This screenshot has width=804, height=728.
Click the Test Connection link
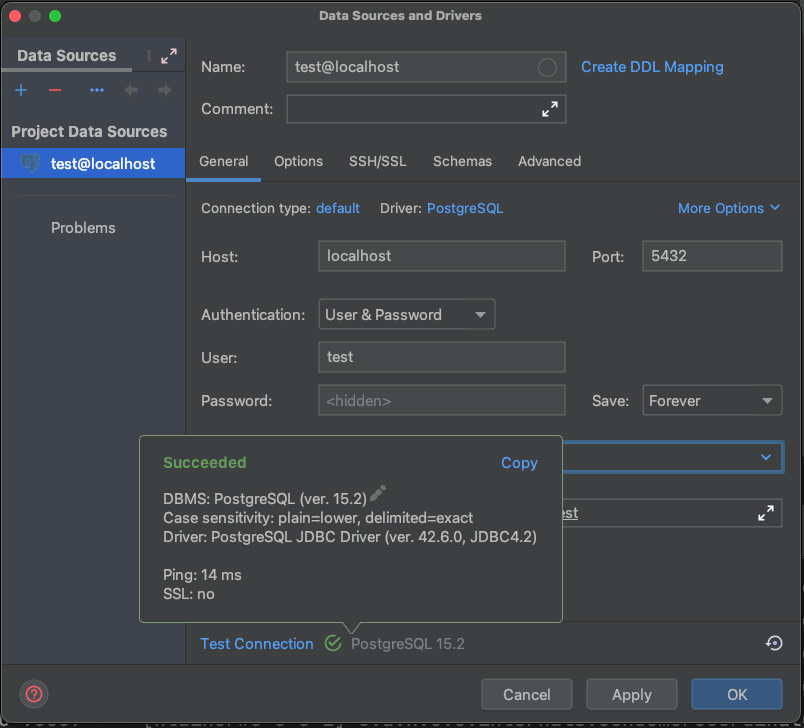pyautogui.click(x=257, y=644)
